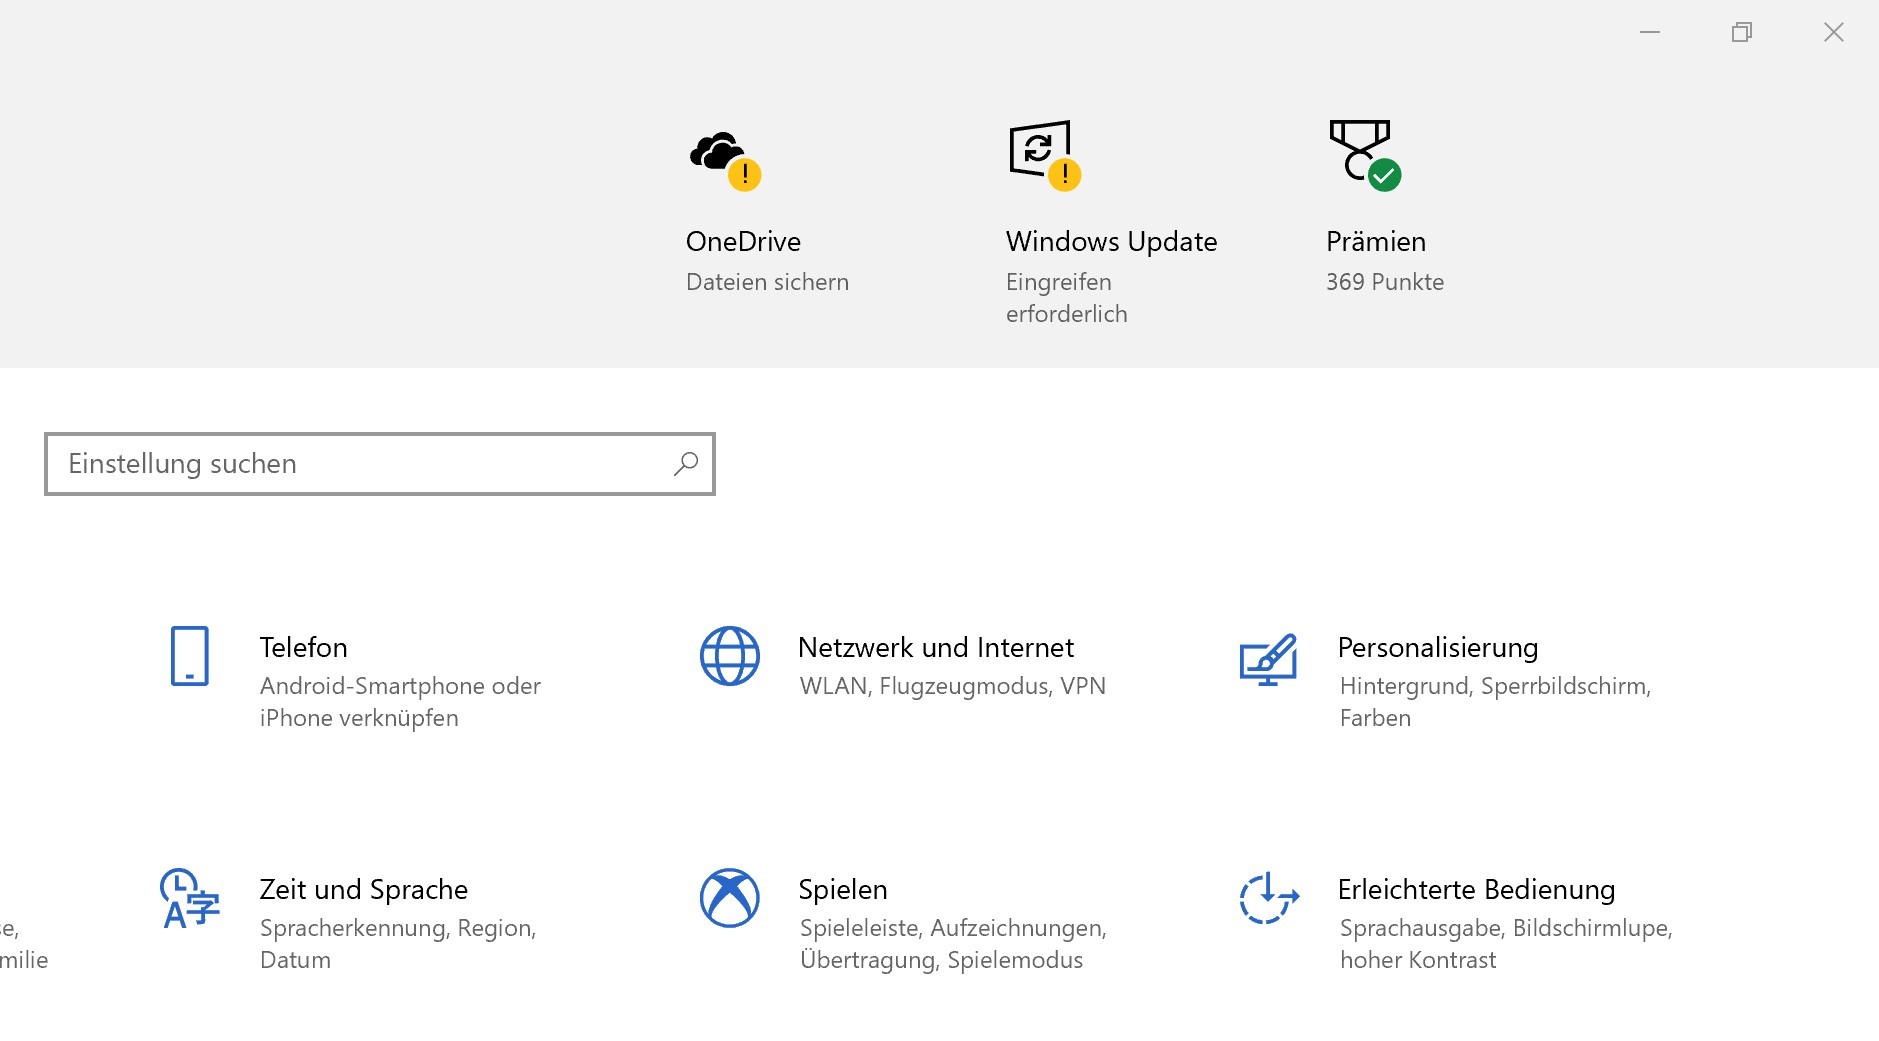
Task: Click the Spielen Xbox icon
Action: [x=730, y=898]
